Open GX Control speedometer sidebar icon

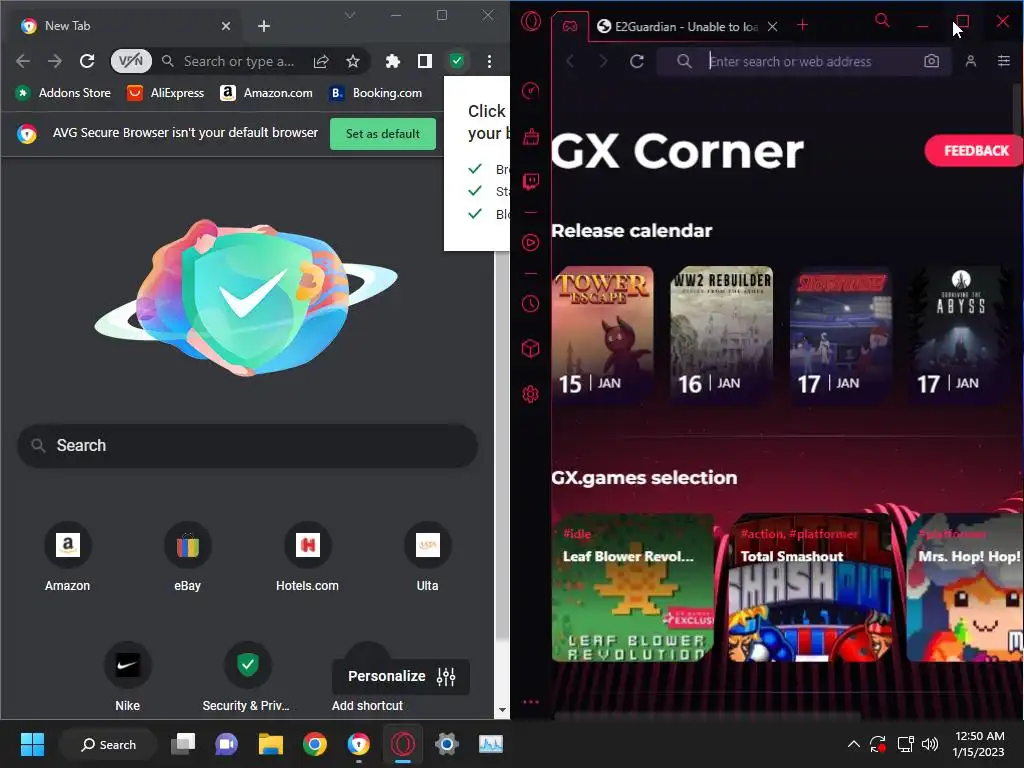(x=531, y=90)
